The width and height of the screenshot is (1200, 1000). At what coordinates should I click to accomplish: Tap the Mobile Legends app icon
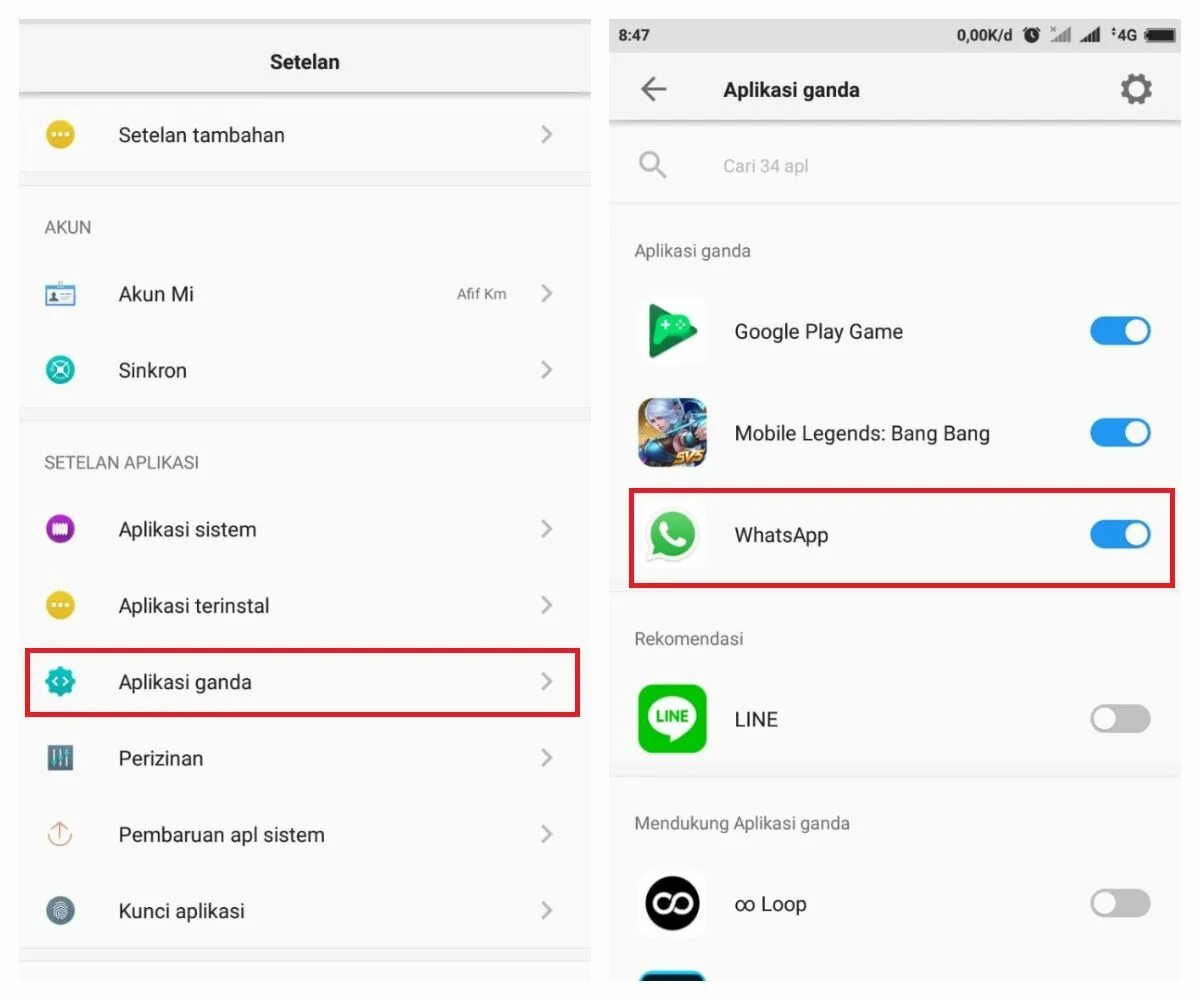[x=672, y=433]
